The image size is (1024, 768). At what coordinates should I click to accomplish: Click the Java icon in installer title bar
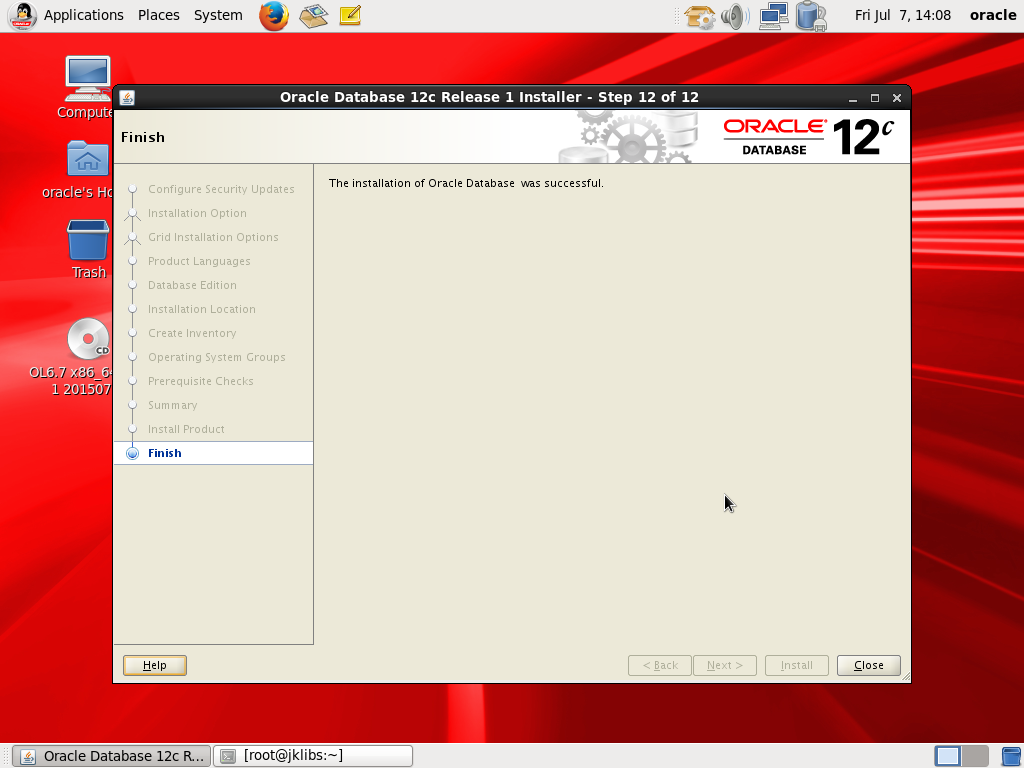(x=127, y=97)
